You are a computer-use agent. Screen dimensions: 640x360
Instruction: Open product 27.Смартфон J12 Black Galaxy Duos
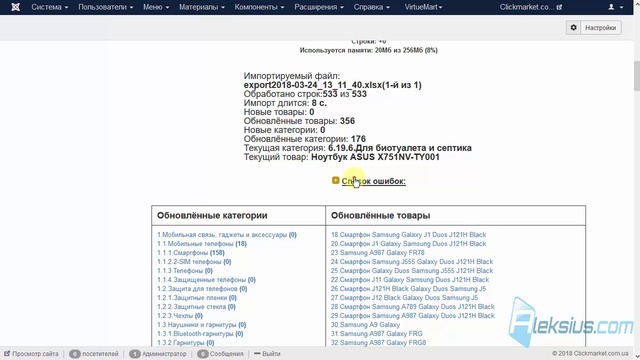point(404,298)
